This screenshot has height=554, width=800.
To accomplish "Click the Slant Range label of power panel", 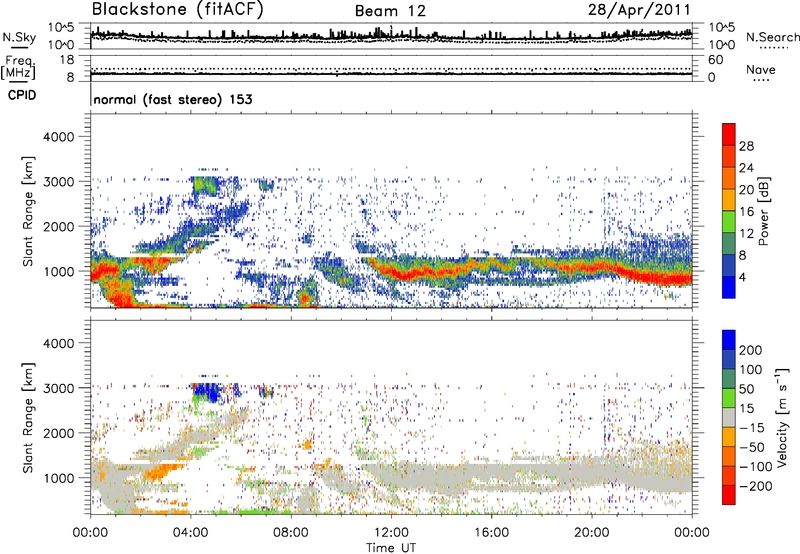I will (x=29, y=211).
